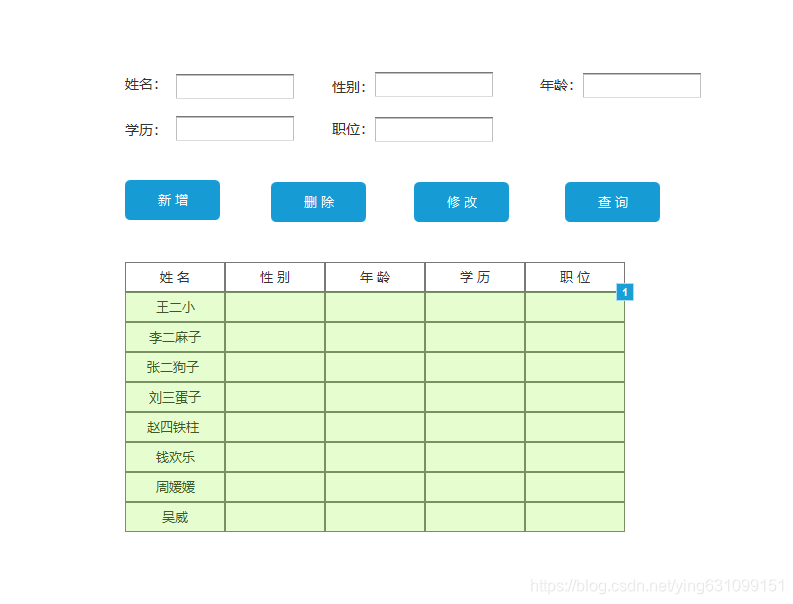
Task: Click the 学历 text field
Action: [235, 128]
